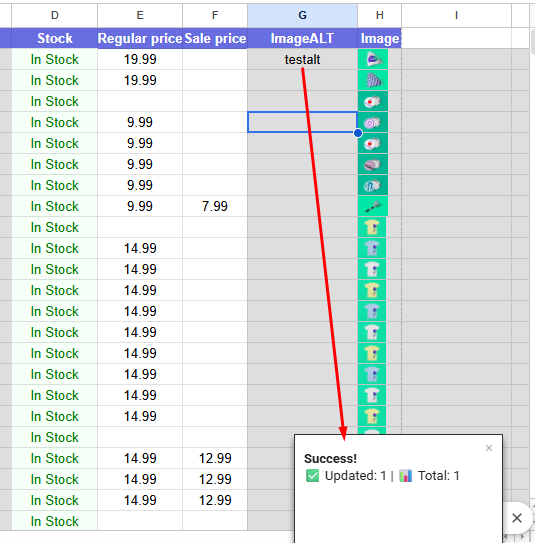535x543 pixels.
Task: Click the Regular price header cell
Action: point(140,38)
